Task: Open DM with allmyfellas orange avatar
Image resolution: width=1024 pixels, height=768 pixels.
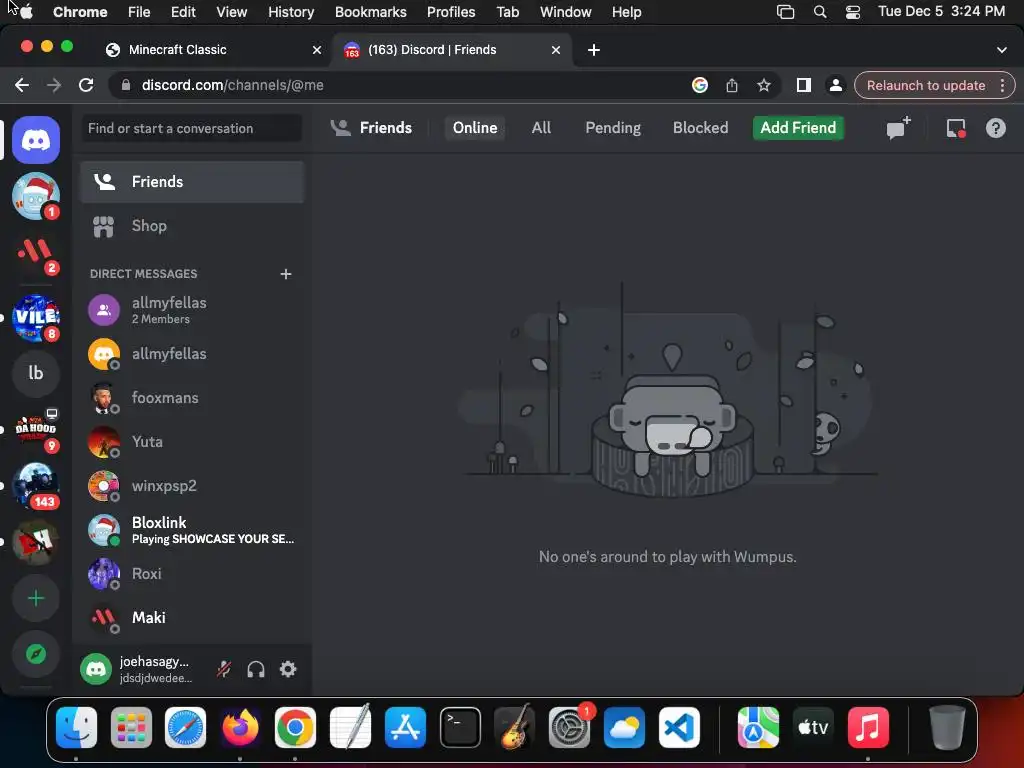Action: [192, 354]
